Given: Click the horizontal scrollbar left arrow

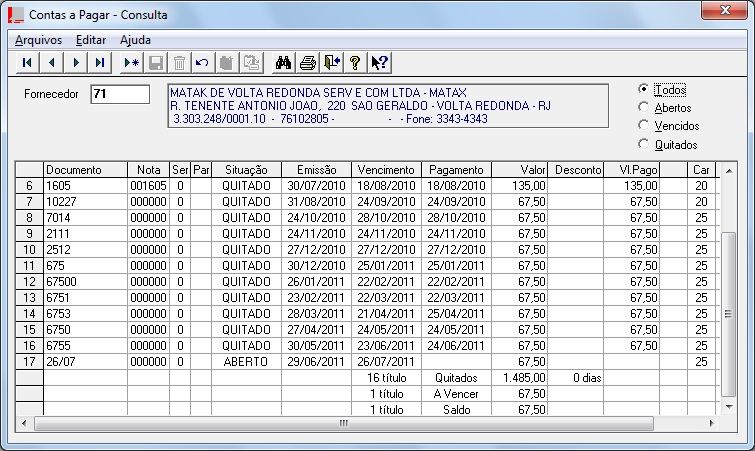Looking at the screenshot, I should pos(24,424).
